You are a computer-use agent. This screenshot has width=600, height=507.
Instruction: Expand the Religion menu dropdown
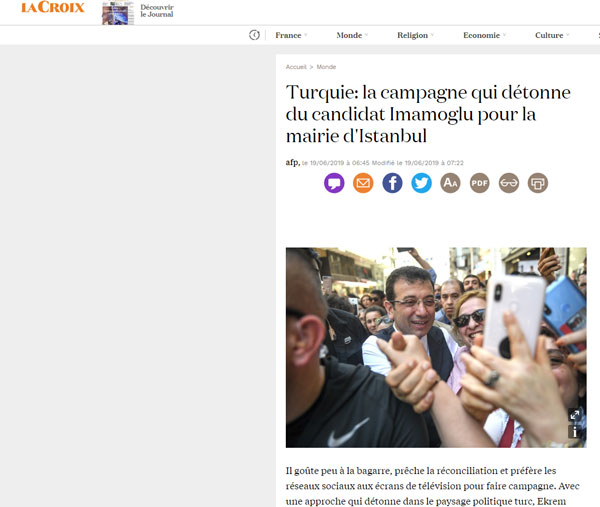416,35
